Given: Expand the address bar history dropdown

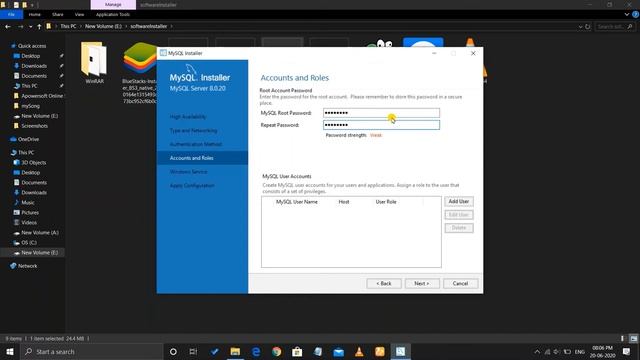Looking at the screenshot, I should coord(580,27).
